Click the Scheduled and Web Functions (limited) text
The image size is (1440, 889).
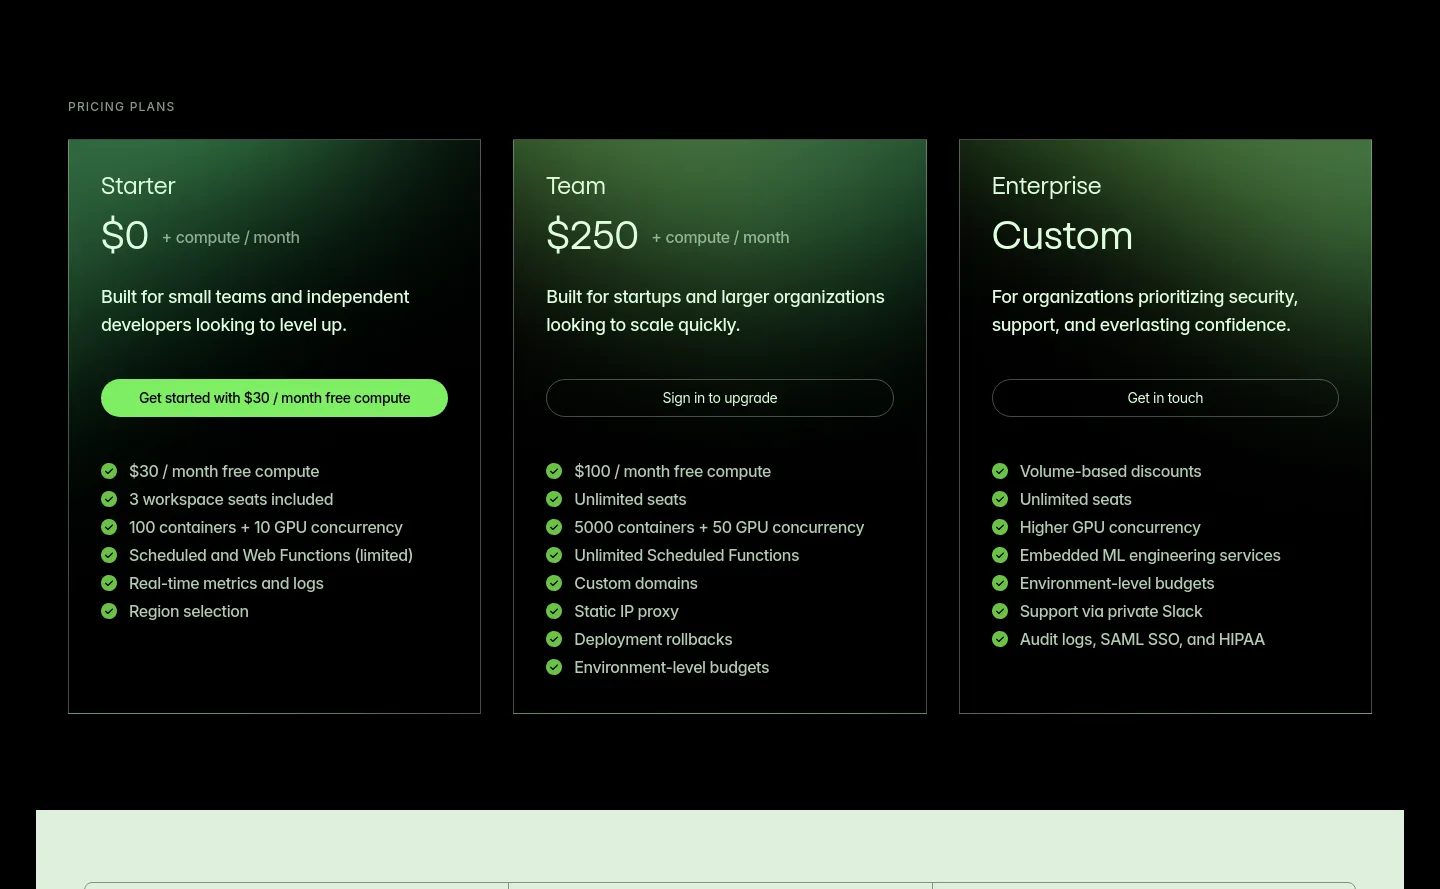[271, 555]
